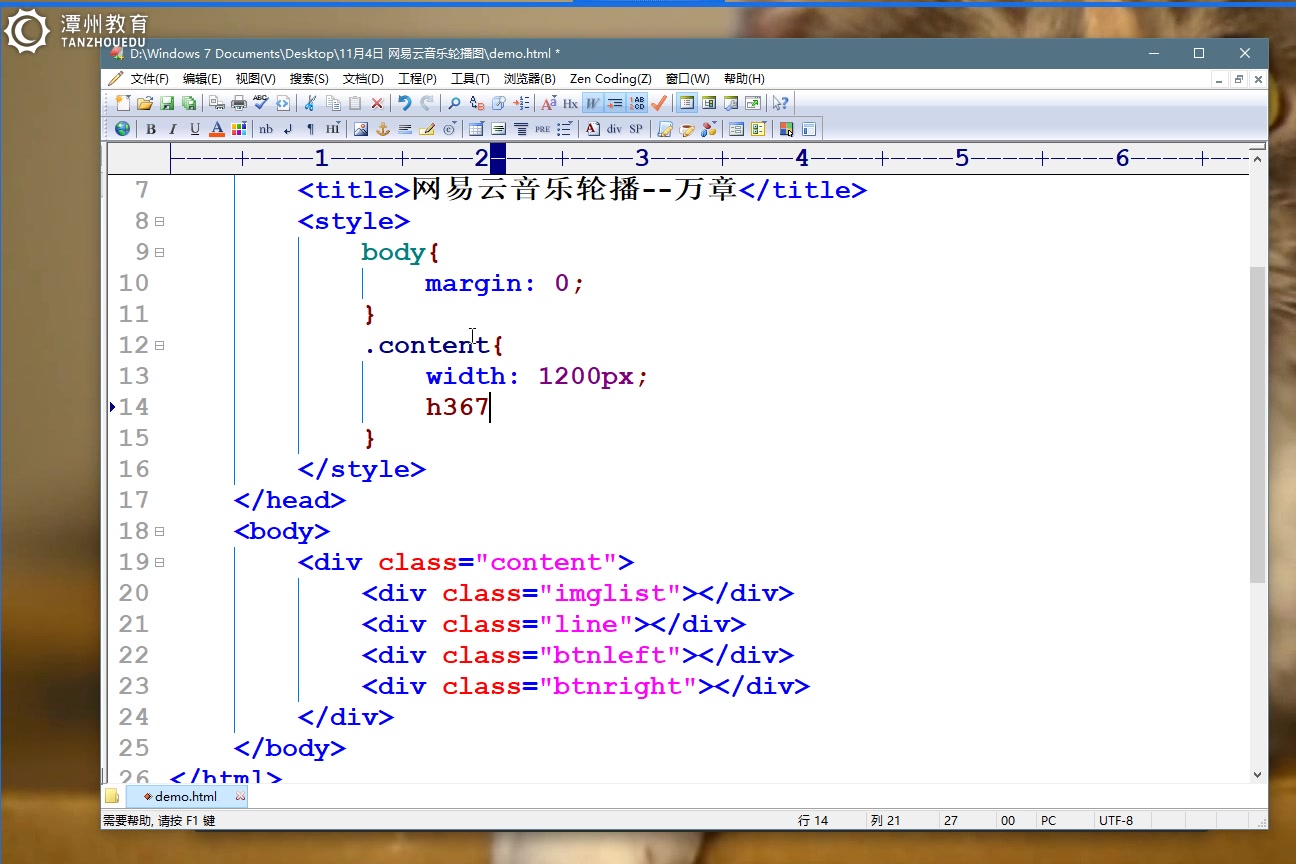
Task: Collapse the div content fold on line 19
Action: pyautogui.click(x=159, y=562)
